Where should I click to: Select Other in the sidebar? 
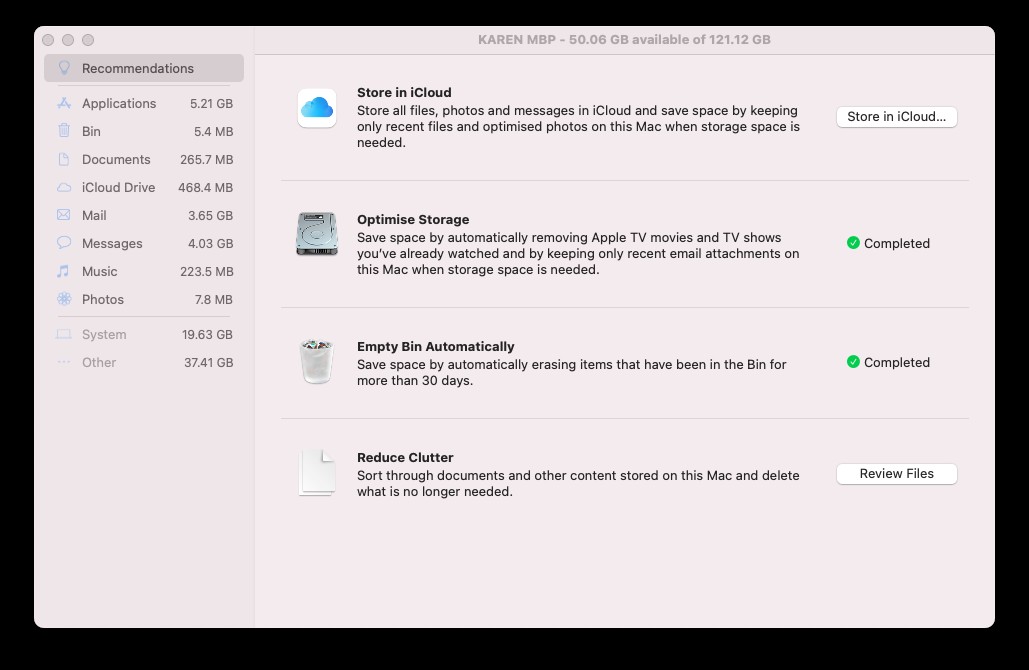99,362
